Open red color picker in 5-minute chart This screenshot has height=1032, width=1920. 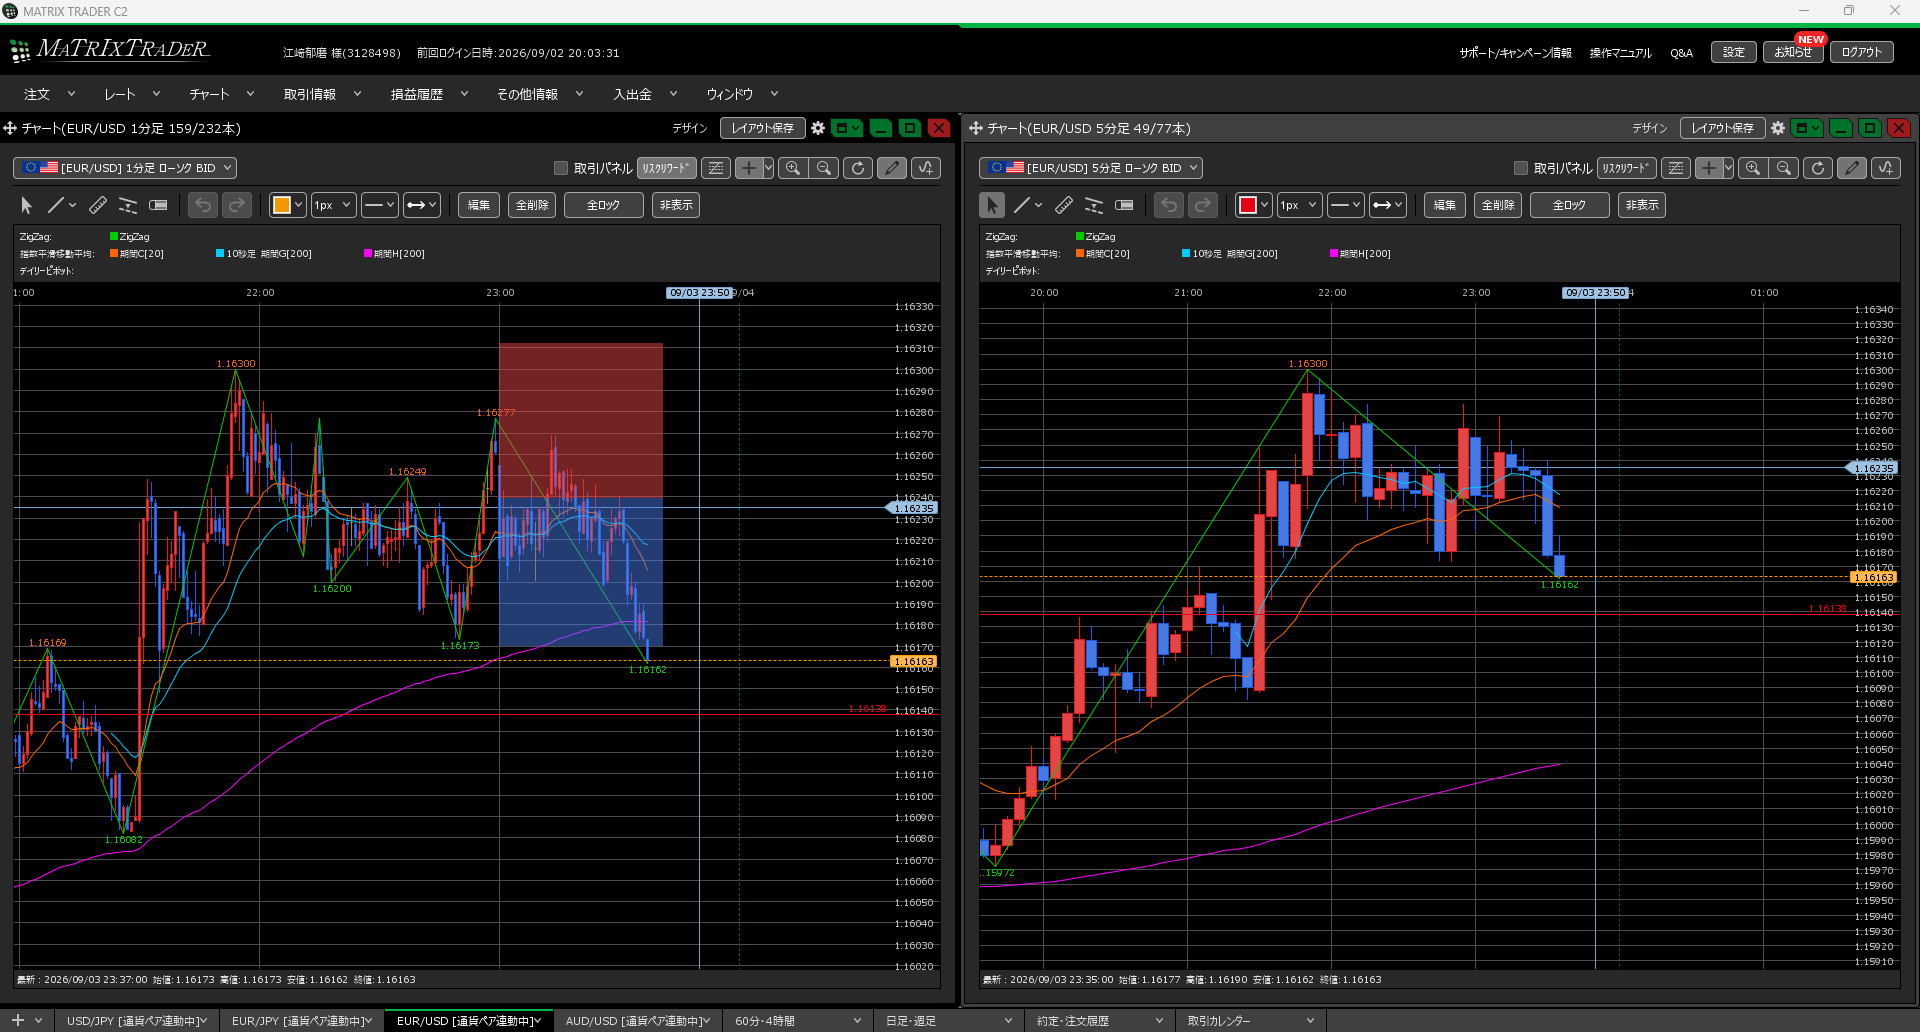1254,205
